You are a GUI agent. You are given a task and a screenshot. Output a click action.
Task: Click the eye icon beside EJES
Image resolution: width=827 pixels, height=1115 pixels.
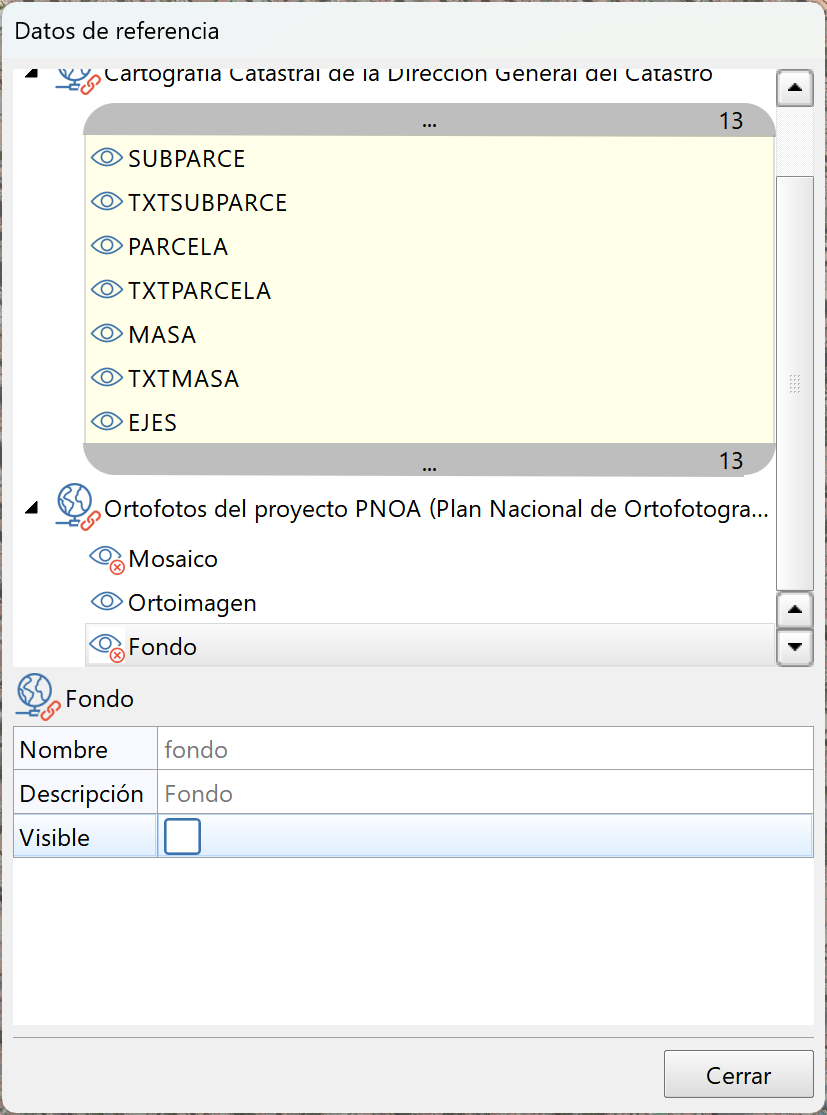tap(107, 421)
